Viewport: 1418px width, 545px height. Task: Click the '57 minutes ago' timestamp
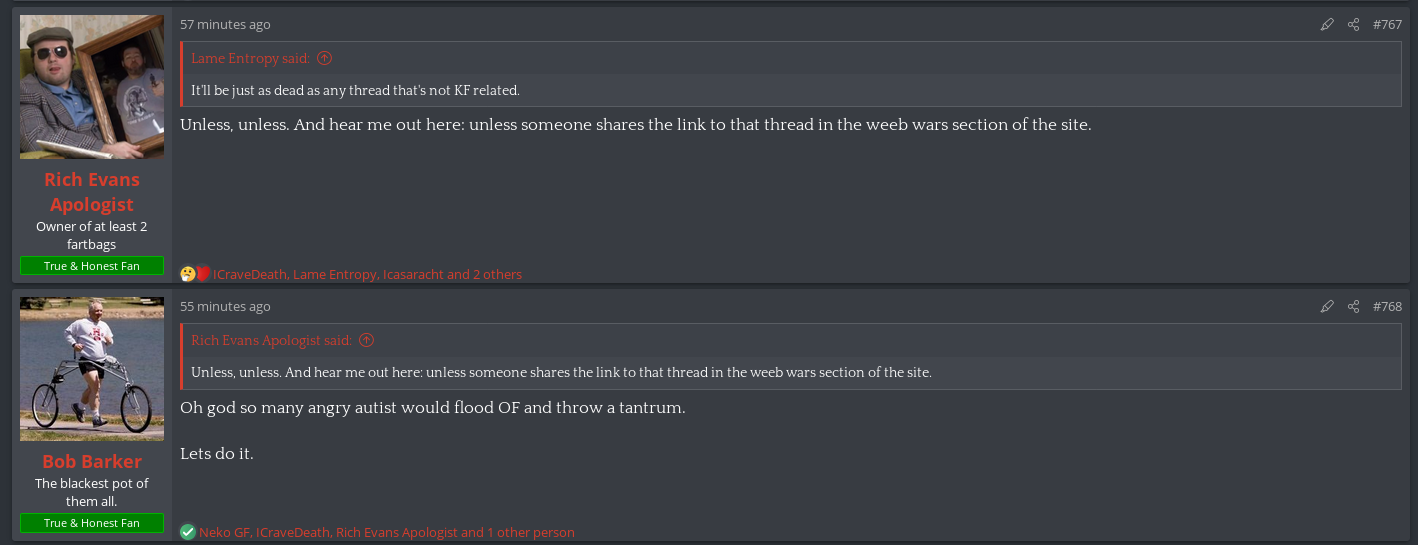pos(225,25)
